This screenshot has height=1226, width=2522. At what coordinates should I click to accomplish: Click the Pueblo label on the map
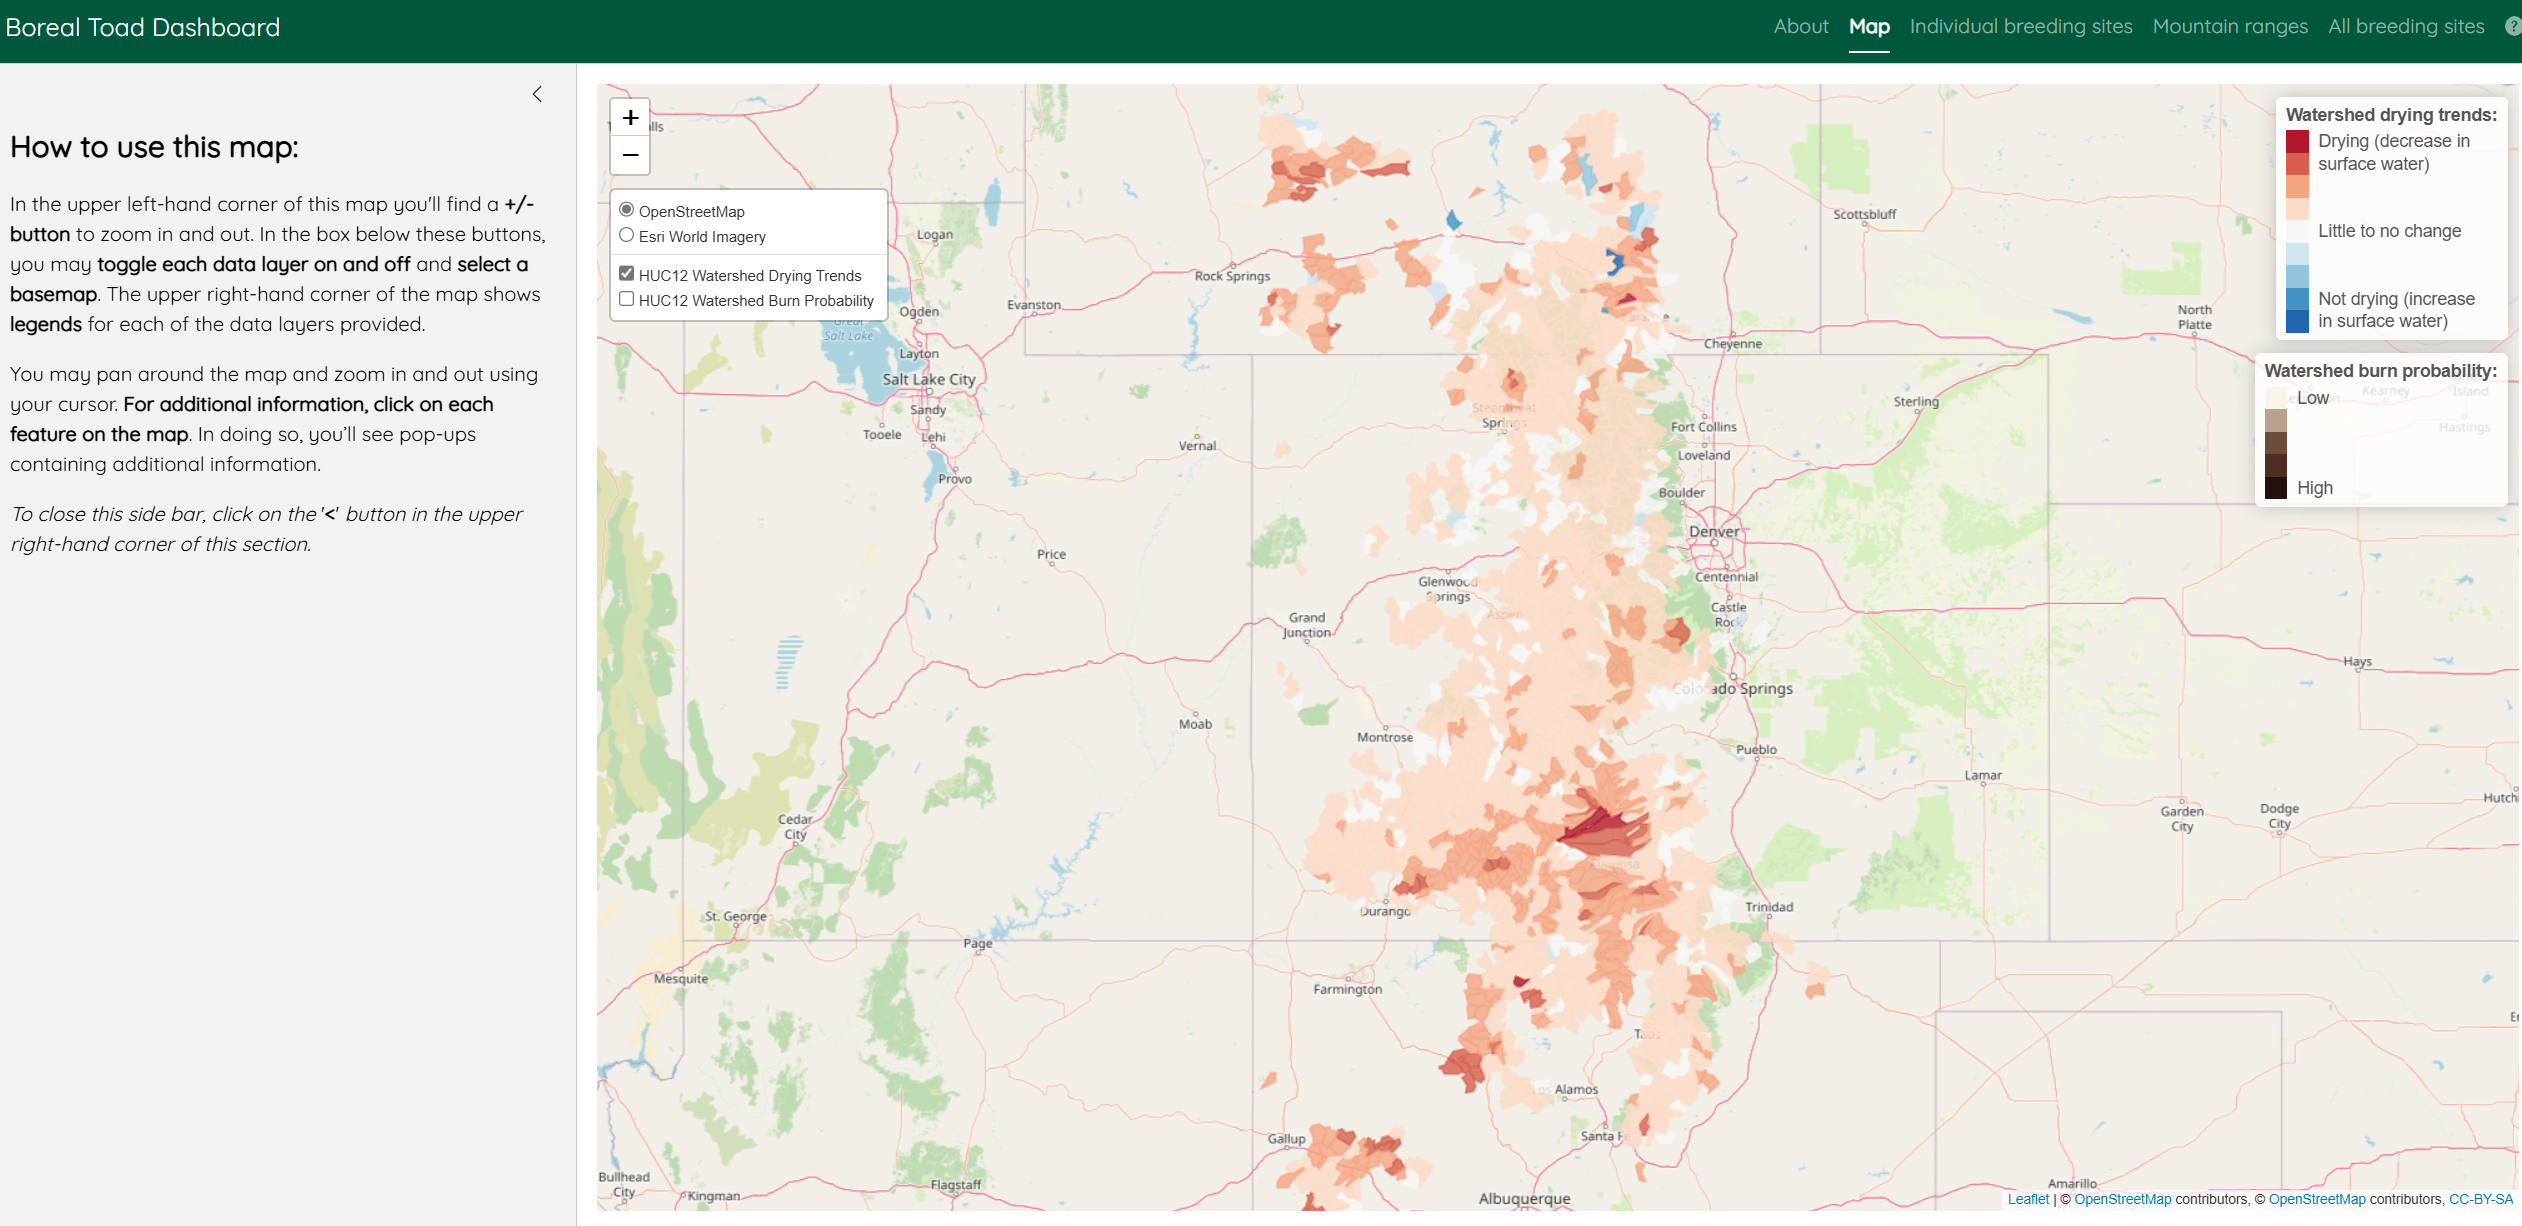tap(1756, 749)
